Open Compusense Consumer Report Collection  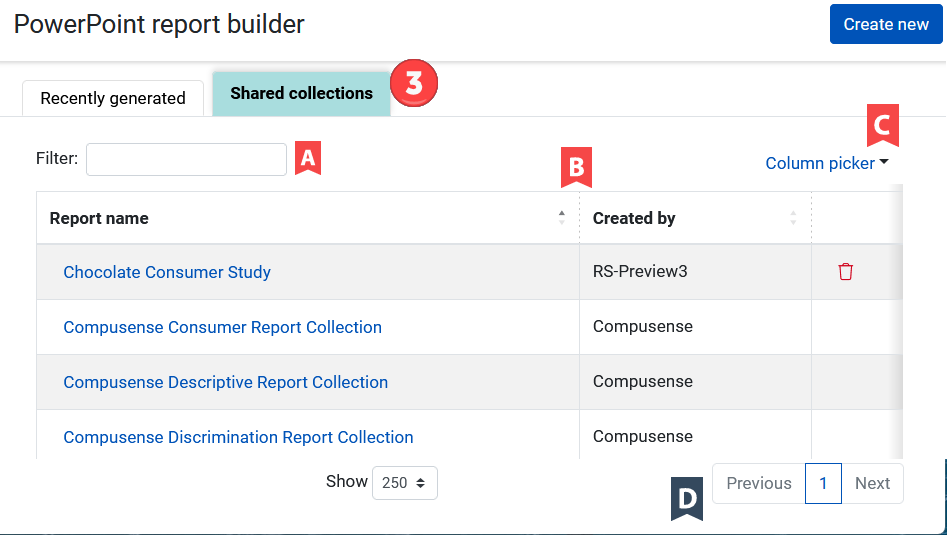pos(222,327)
